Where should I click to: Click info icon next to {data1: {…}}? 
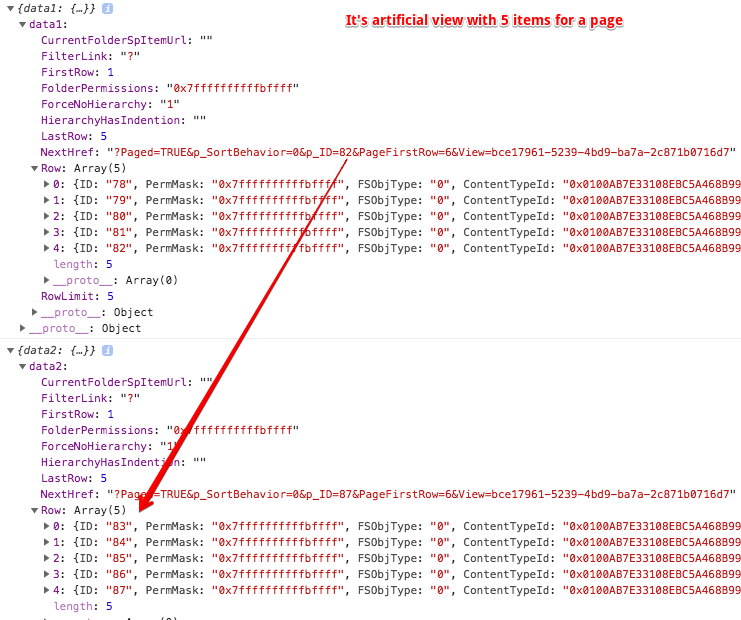108,9
